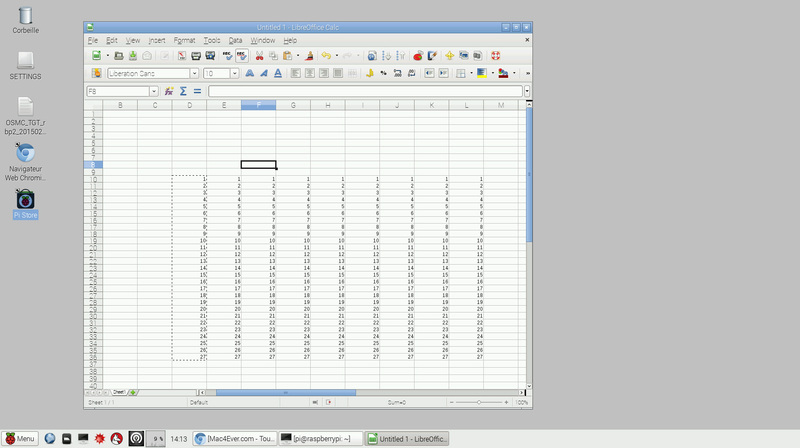Open the Insert menu

pos(157,40)
